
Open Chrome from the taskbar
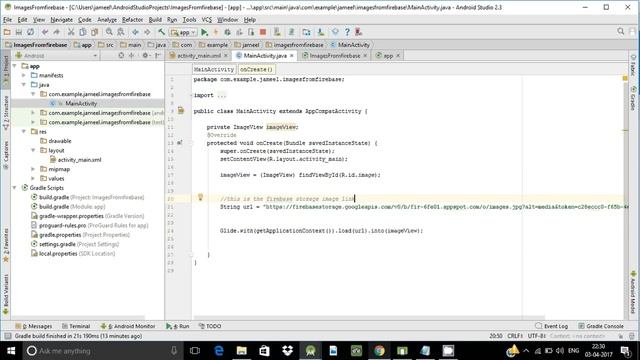click(379, 351)
